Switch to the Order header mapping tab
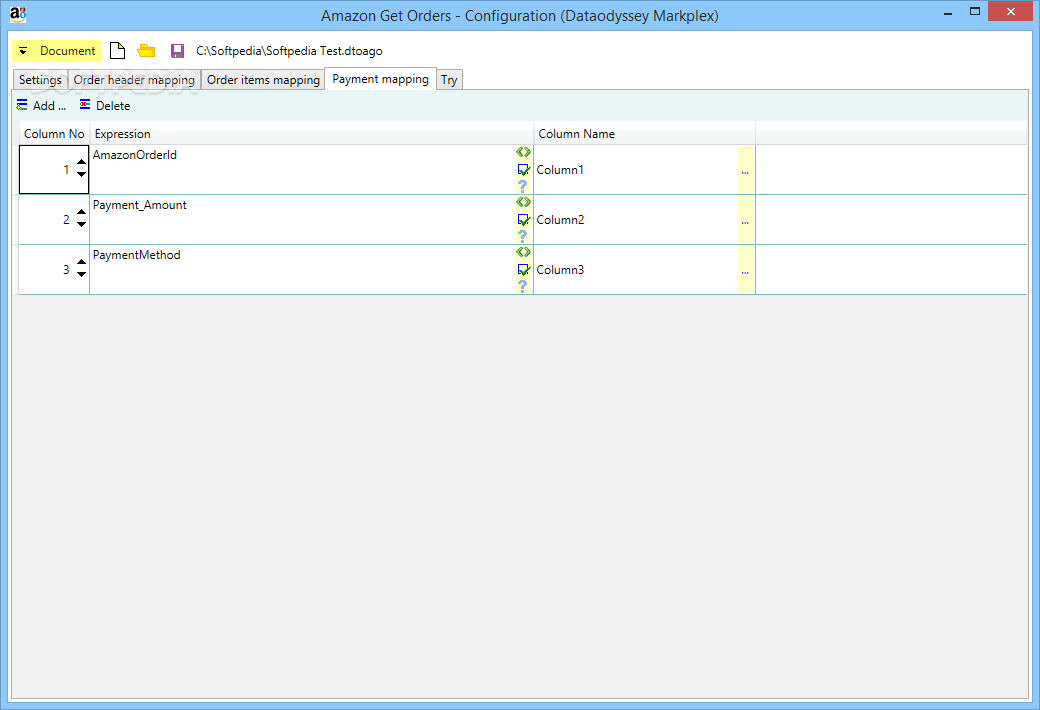1040x710 pixels. [x=134, y=80]
